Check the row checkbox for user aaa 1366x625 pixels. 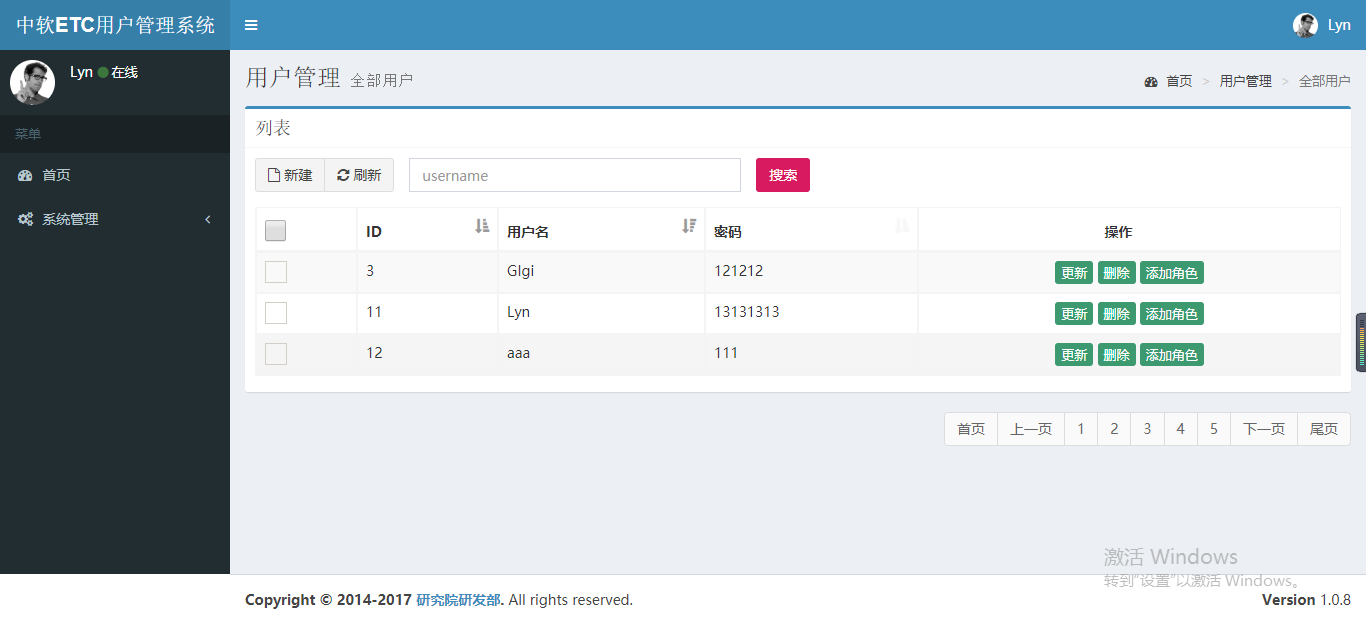click(x=275, y=353)
